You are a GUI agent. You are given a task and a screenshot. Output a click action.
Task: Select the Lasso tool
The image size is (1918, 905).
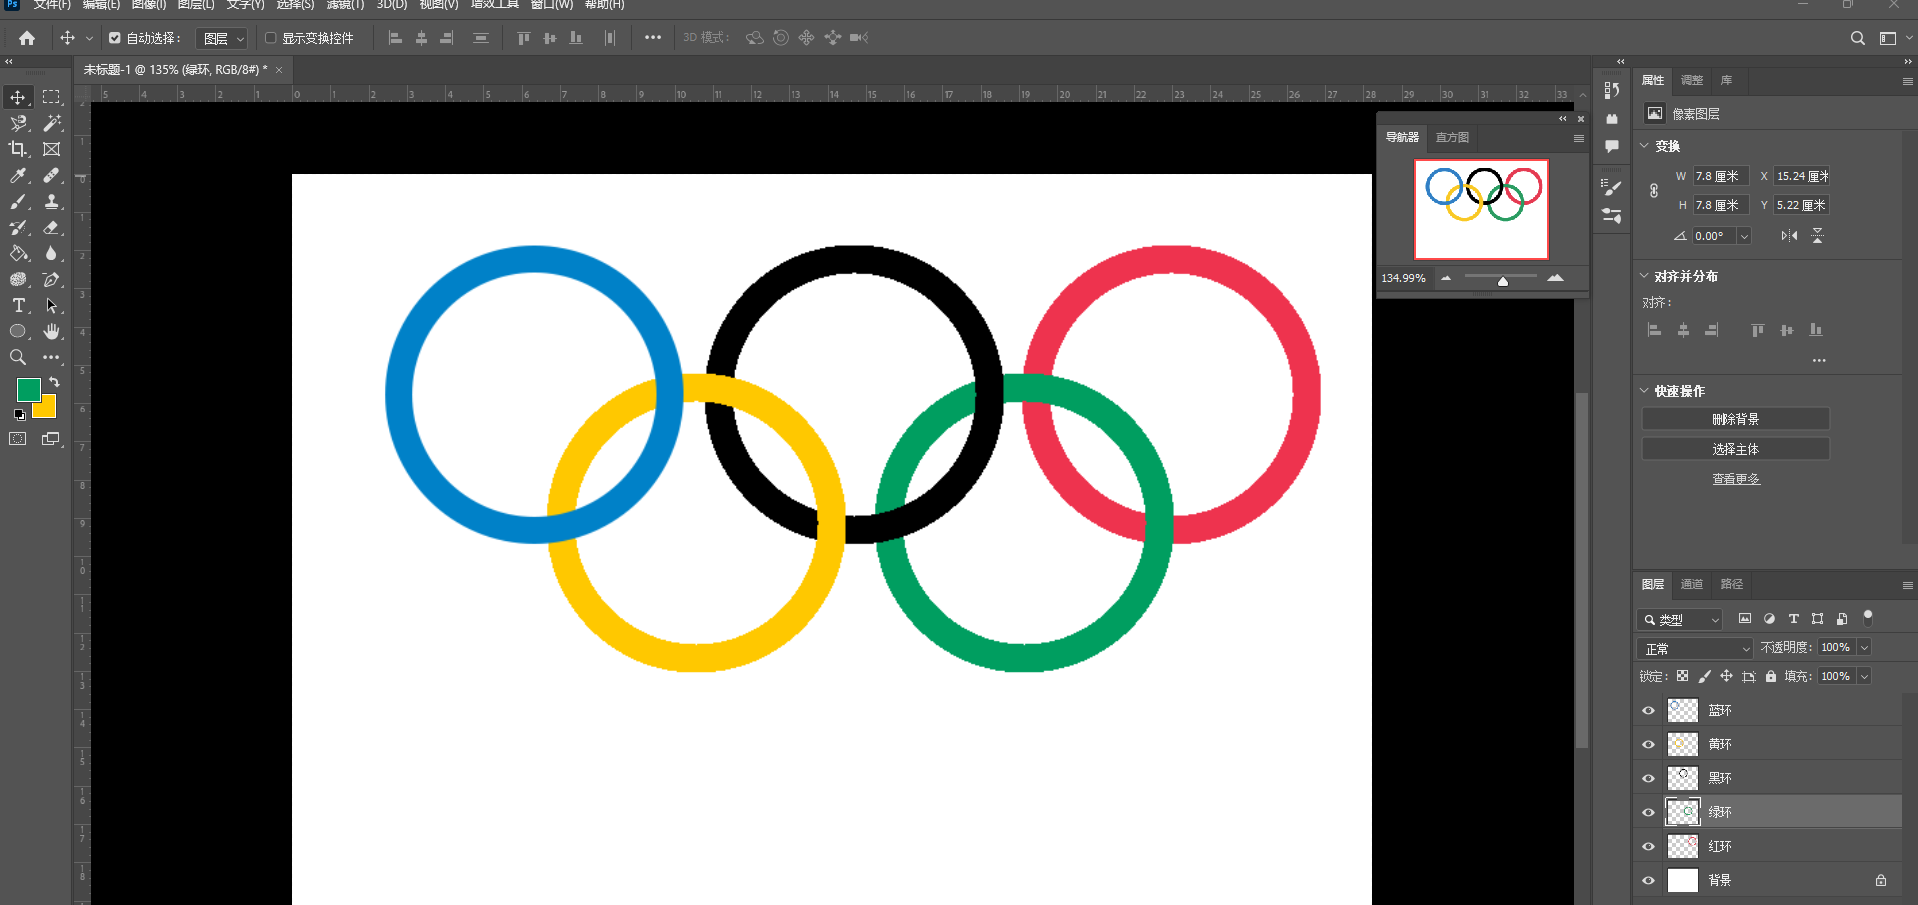pos(18,123)
